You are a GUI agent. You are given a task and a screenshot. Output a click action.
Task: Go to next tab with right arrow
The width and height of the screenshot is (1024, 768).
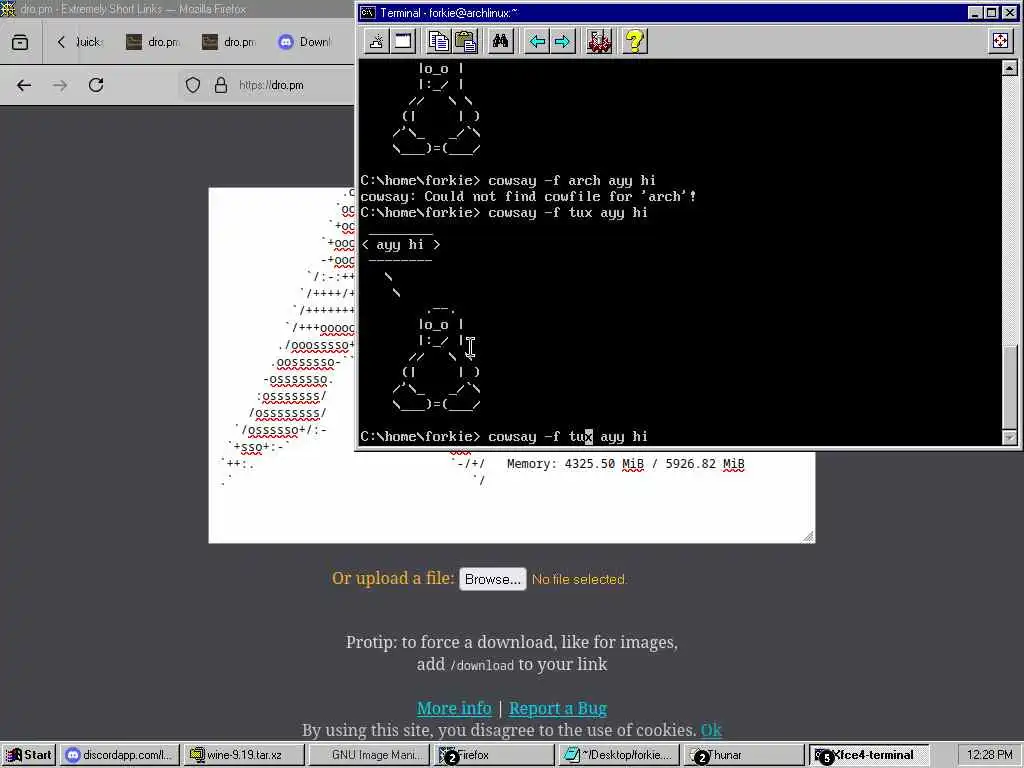[562, 42]
